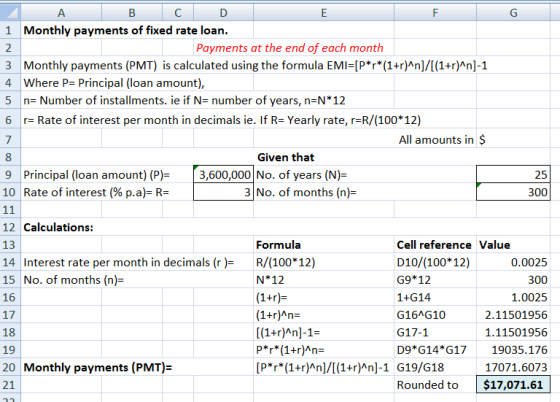Click 'Principal (loan amount) (P)=' label
The height and width of the screenshot is (402, 560).
[96, 175]
